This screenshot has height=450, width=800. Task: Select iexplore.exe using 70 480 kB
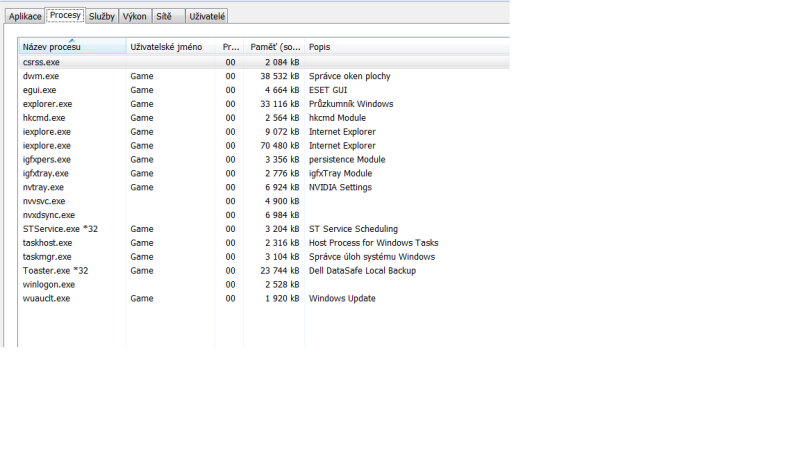[x=47, y=146]
